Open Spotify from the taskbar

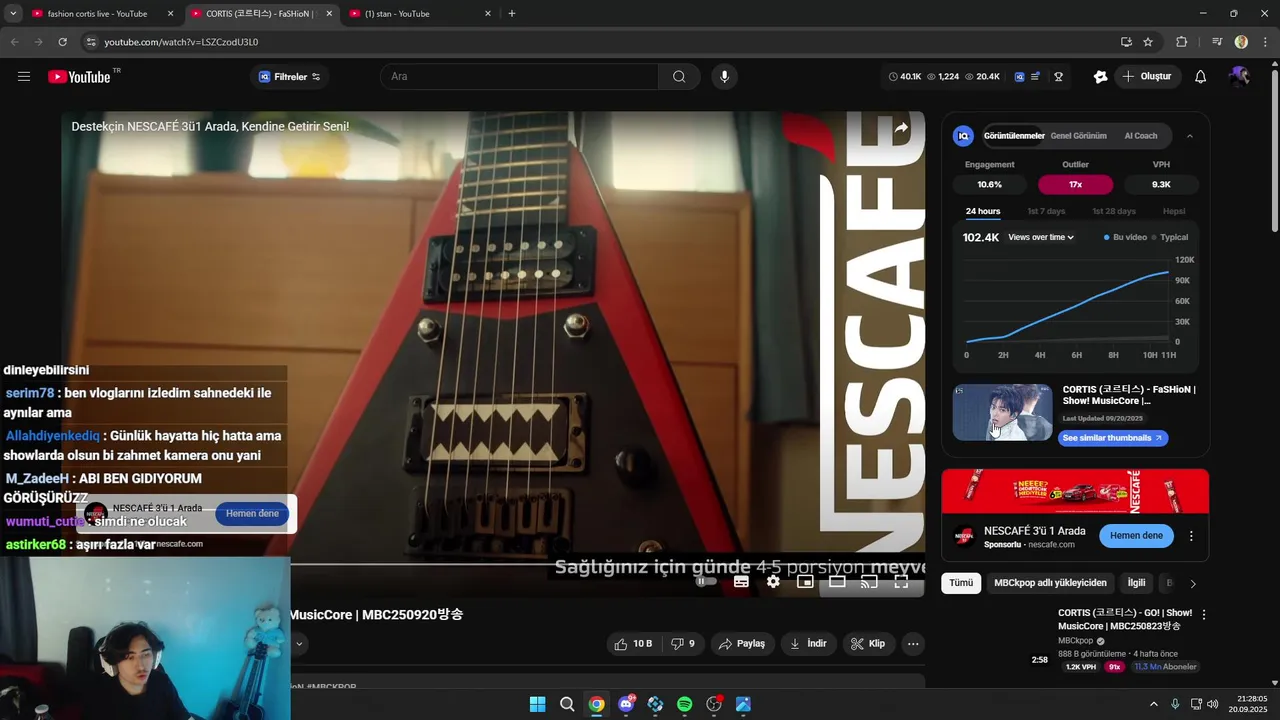685,704
